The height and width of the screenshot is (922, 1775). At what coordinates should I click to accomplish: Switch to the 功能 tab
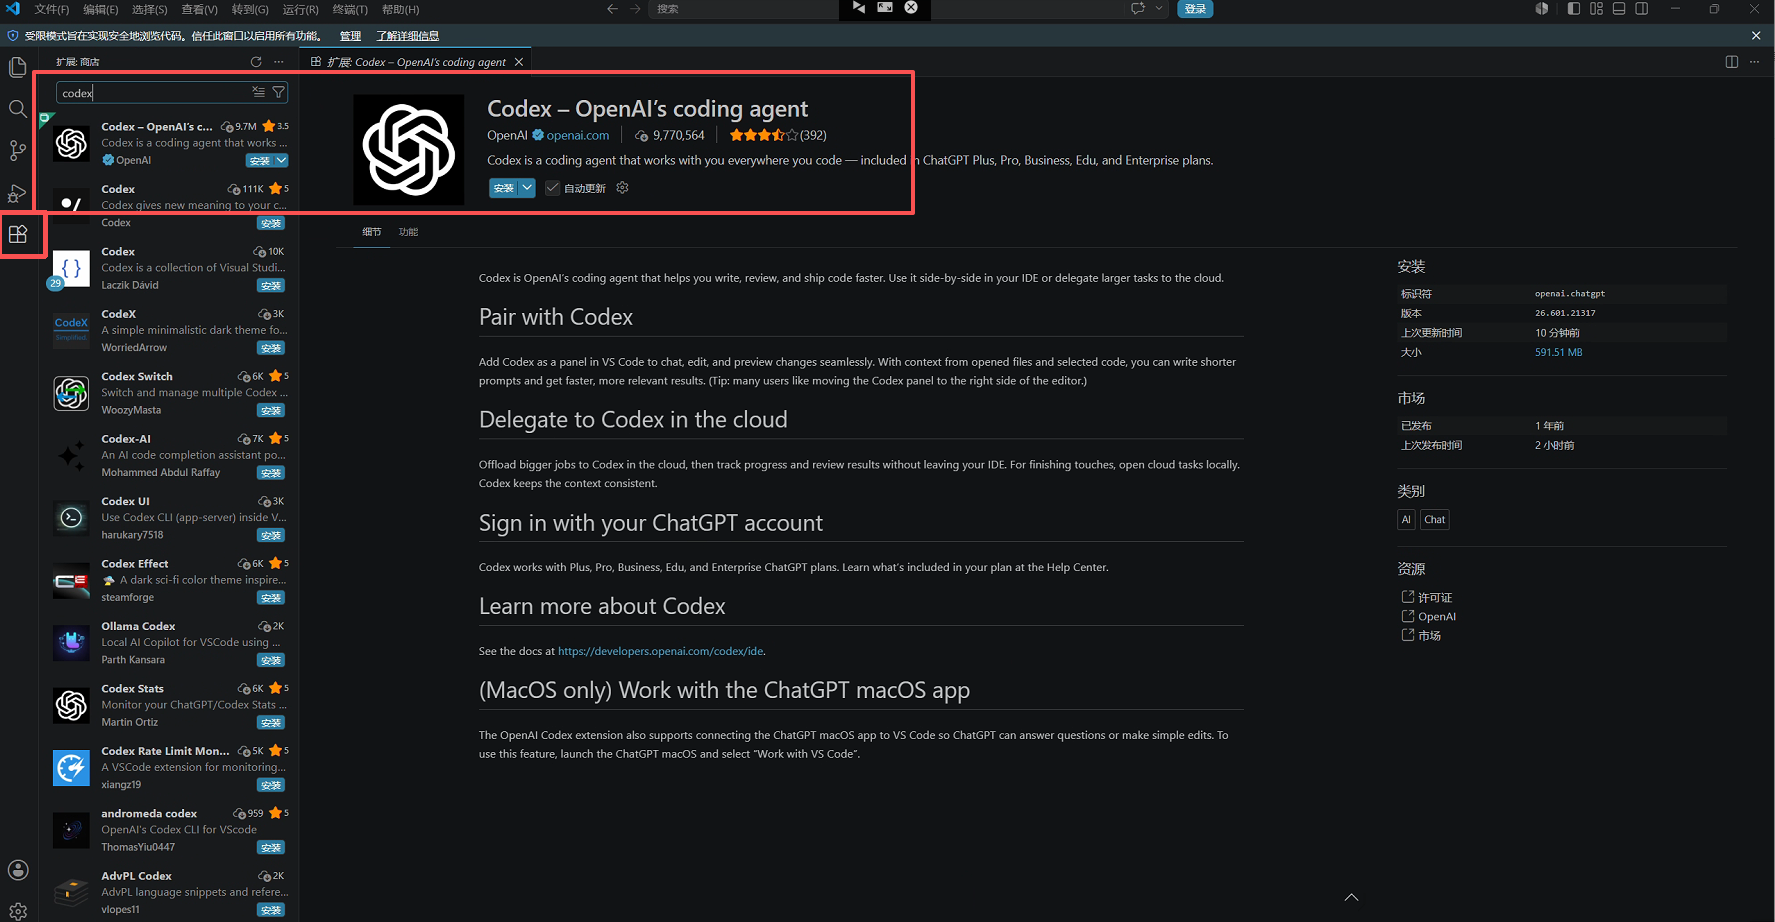point(408,232)
